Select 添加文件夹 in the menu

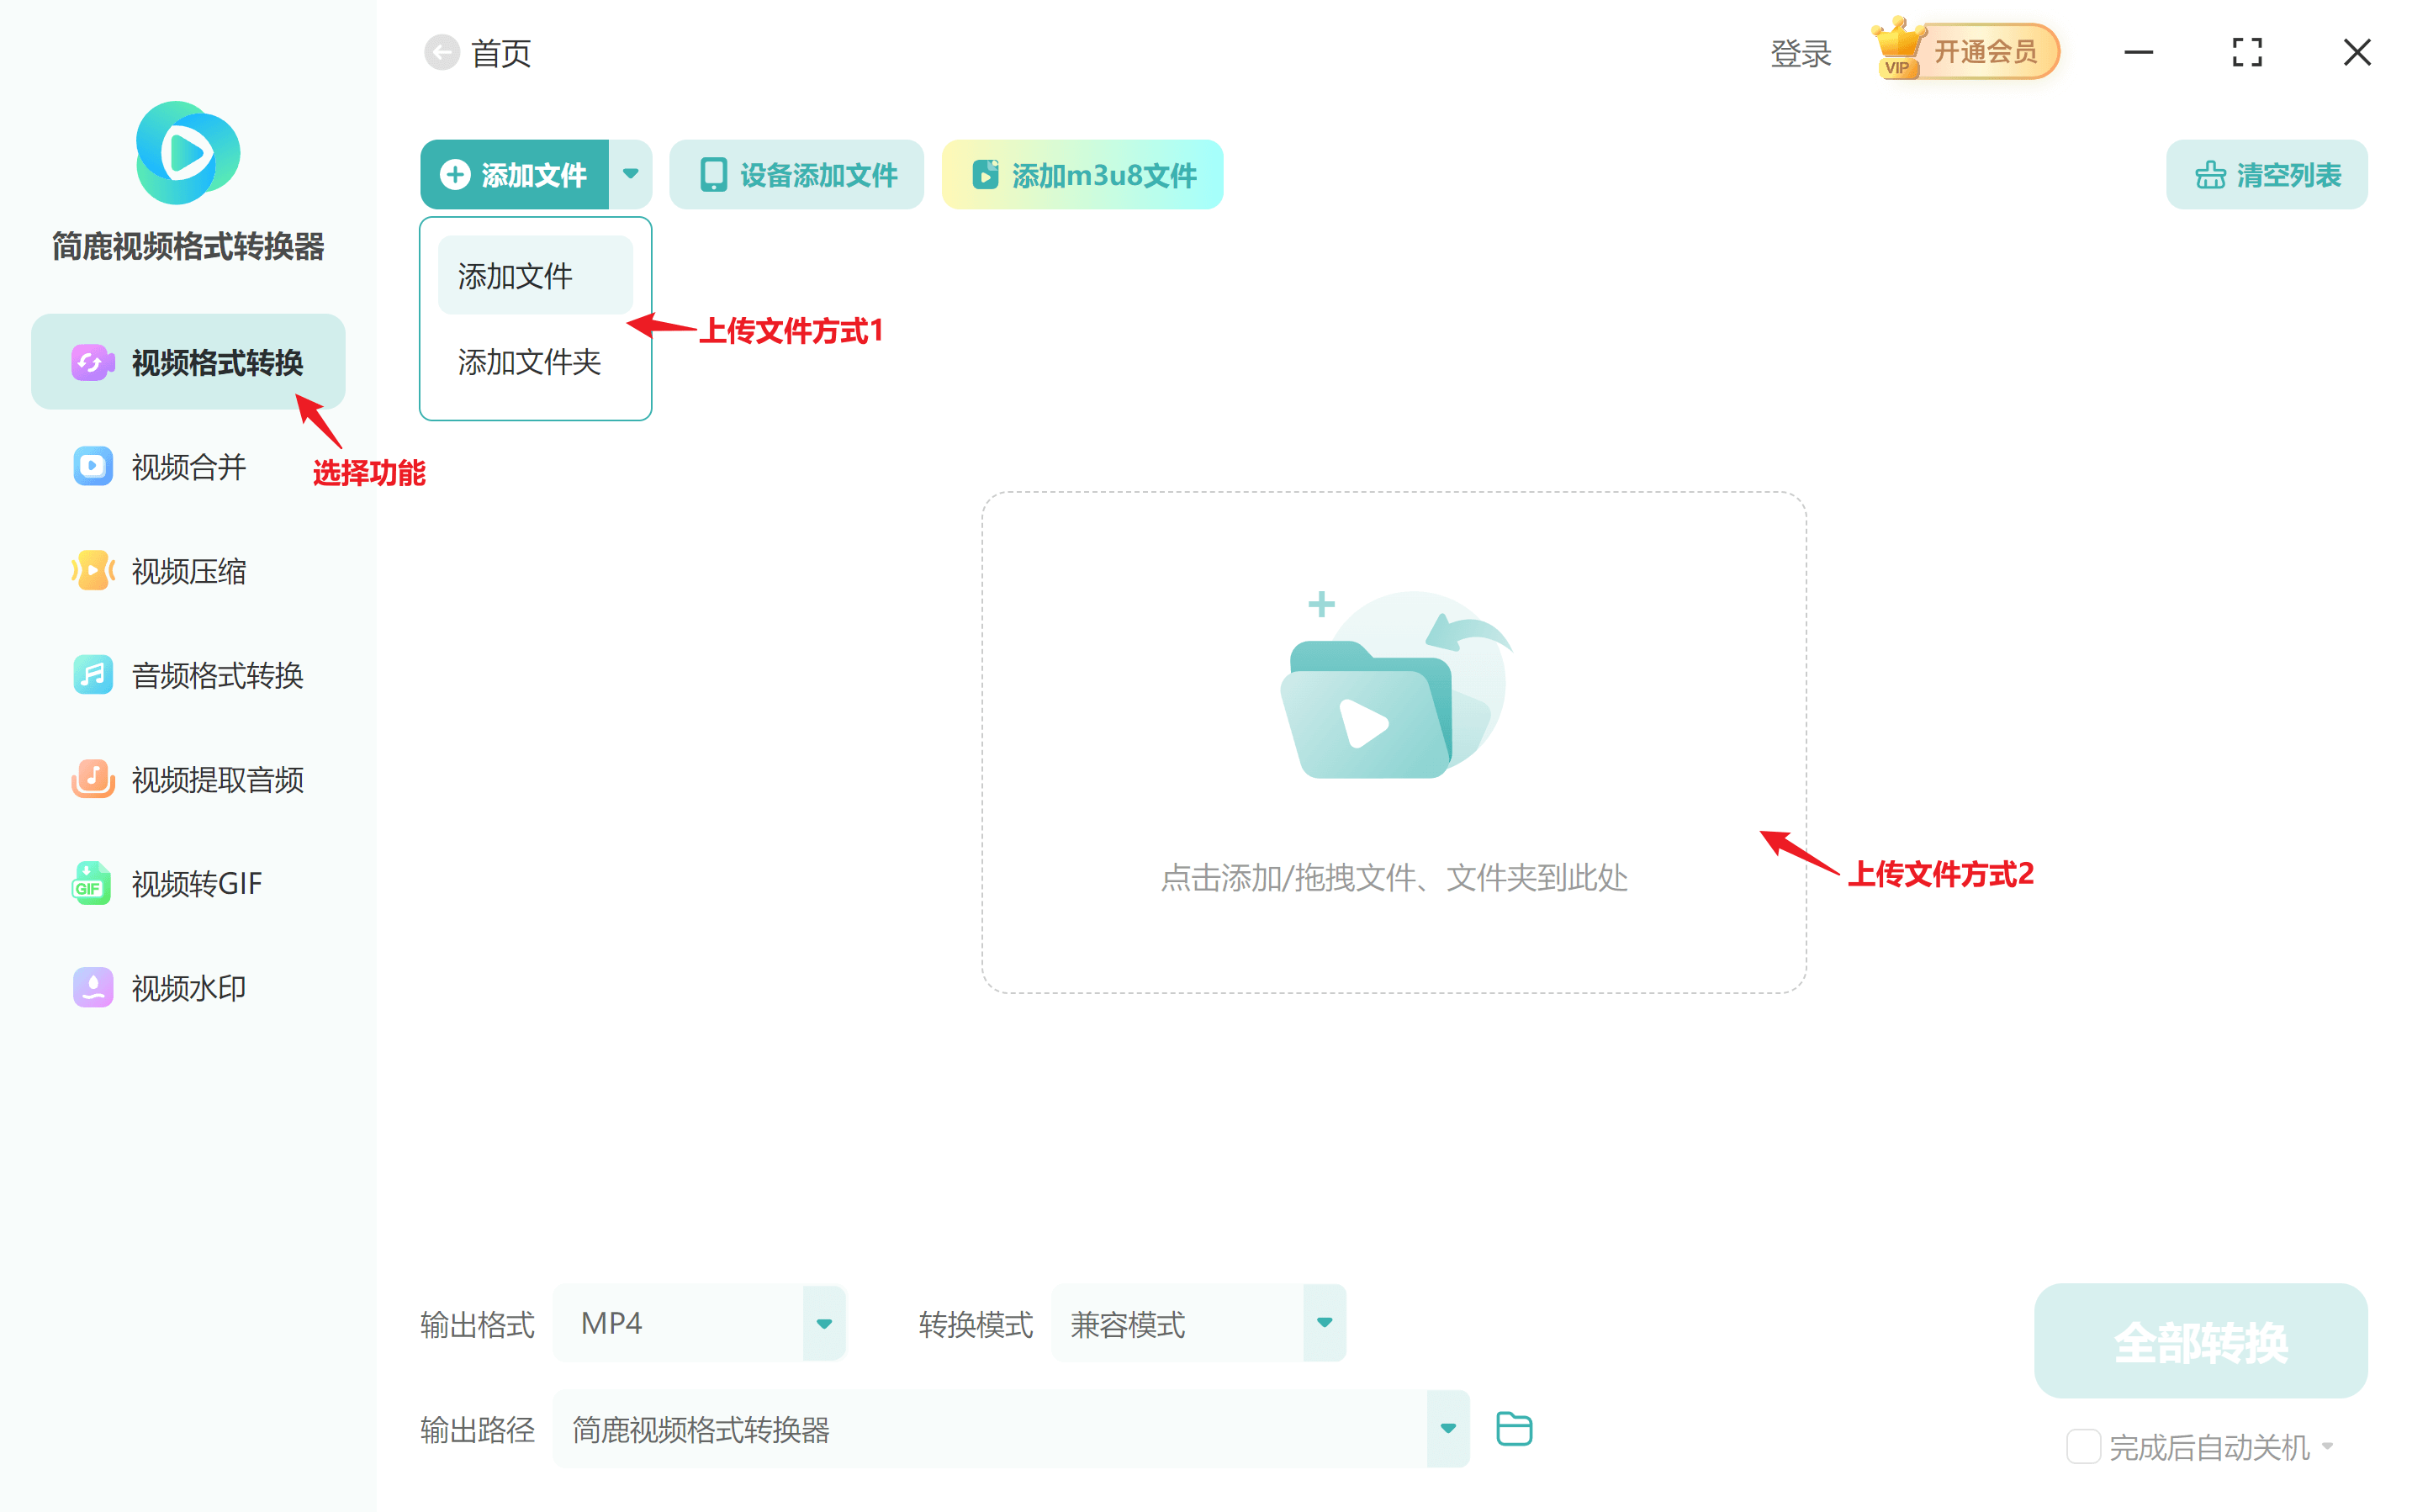[528, 362]
